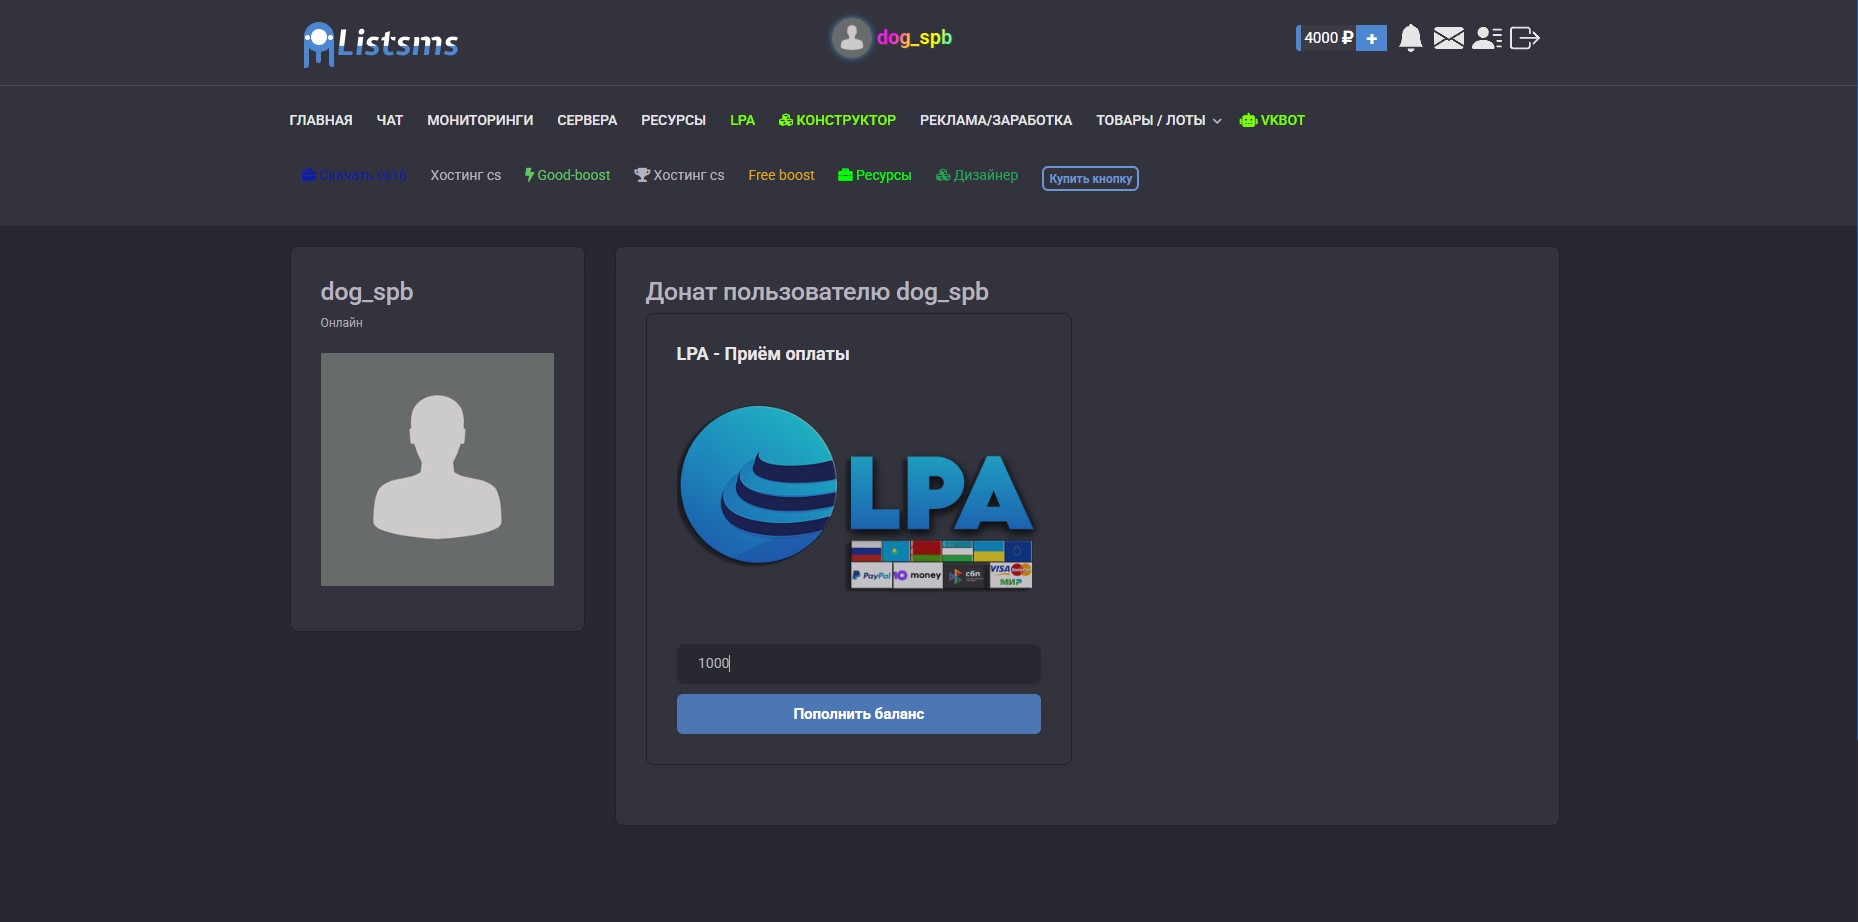This screenshot has width=1858, height=922.
Task: Open VKBOT robot menu item
Action: (x=1272, y=120)
